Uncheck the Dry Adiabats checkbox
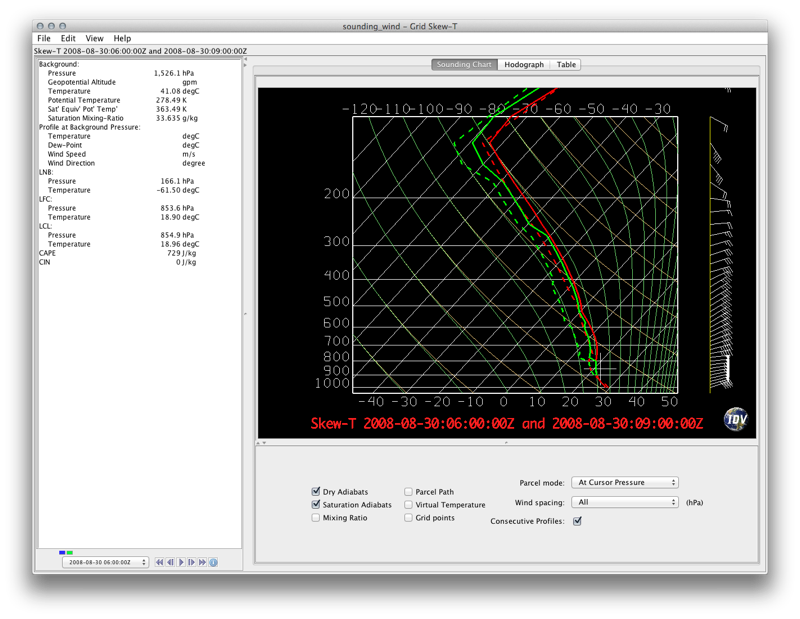Image resolution: width=800 pixels, height=619 pixels. coord(316,492)
